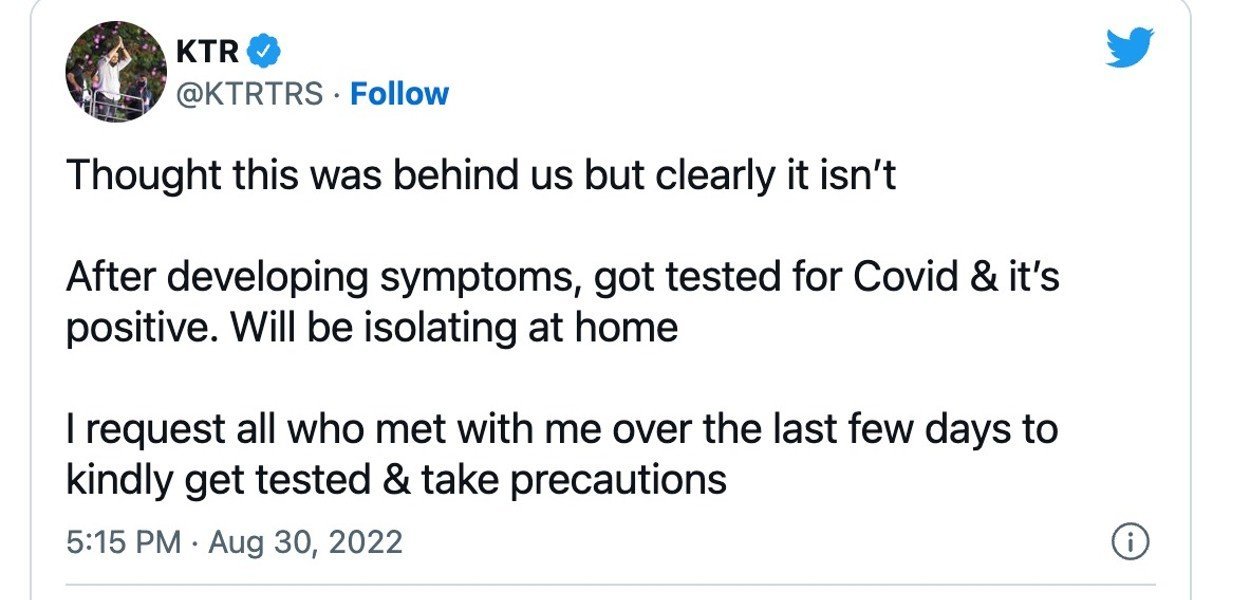Screen dimensions: 1250x600
Task: Click the 5:15 PM timestamp
Action: 124,543
